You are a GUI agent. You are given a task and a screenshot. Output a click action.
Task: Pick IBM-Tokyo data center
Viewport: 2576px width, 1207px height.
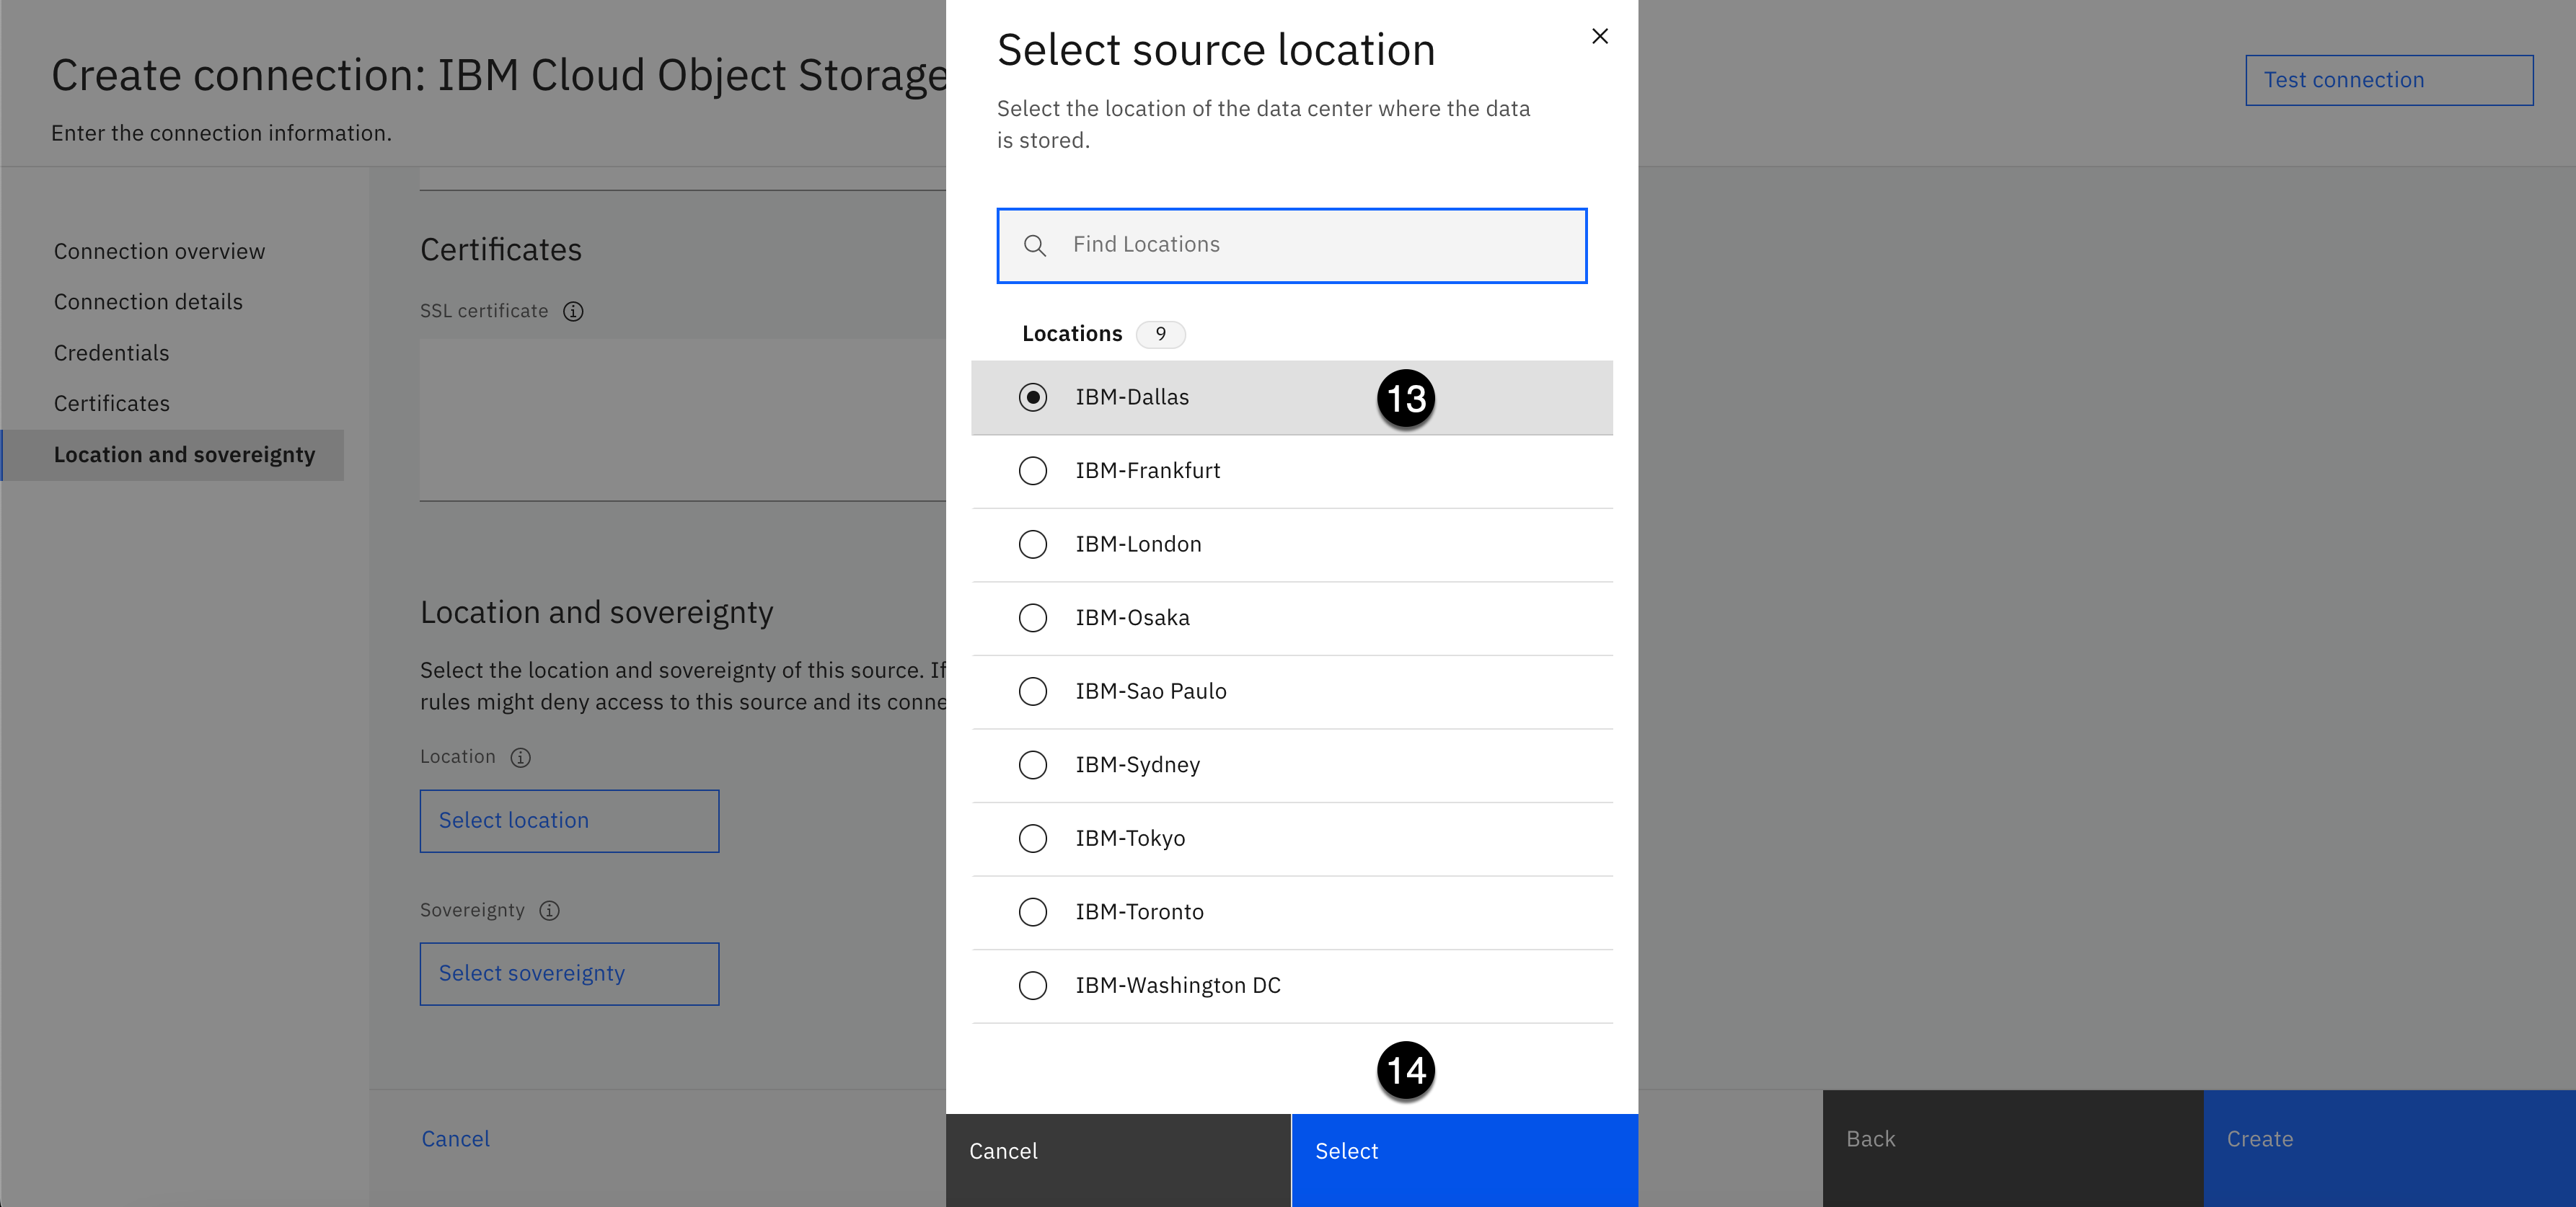click(x=1032, y=839)
